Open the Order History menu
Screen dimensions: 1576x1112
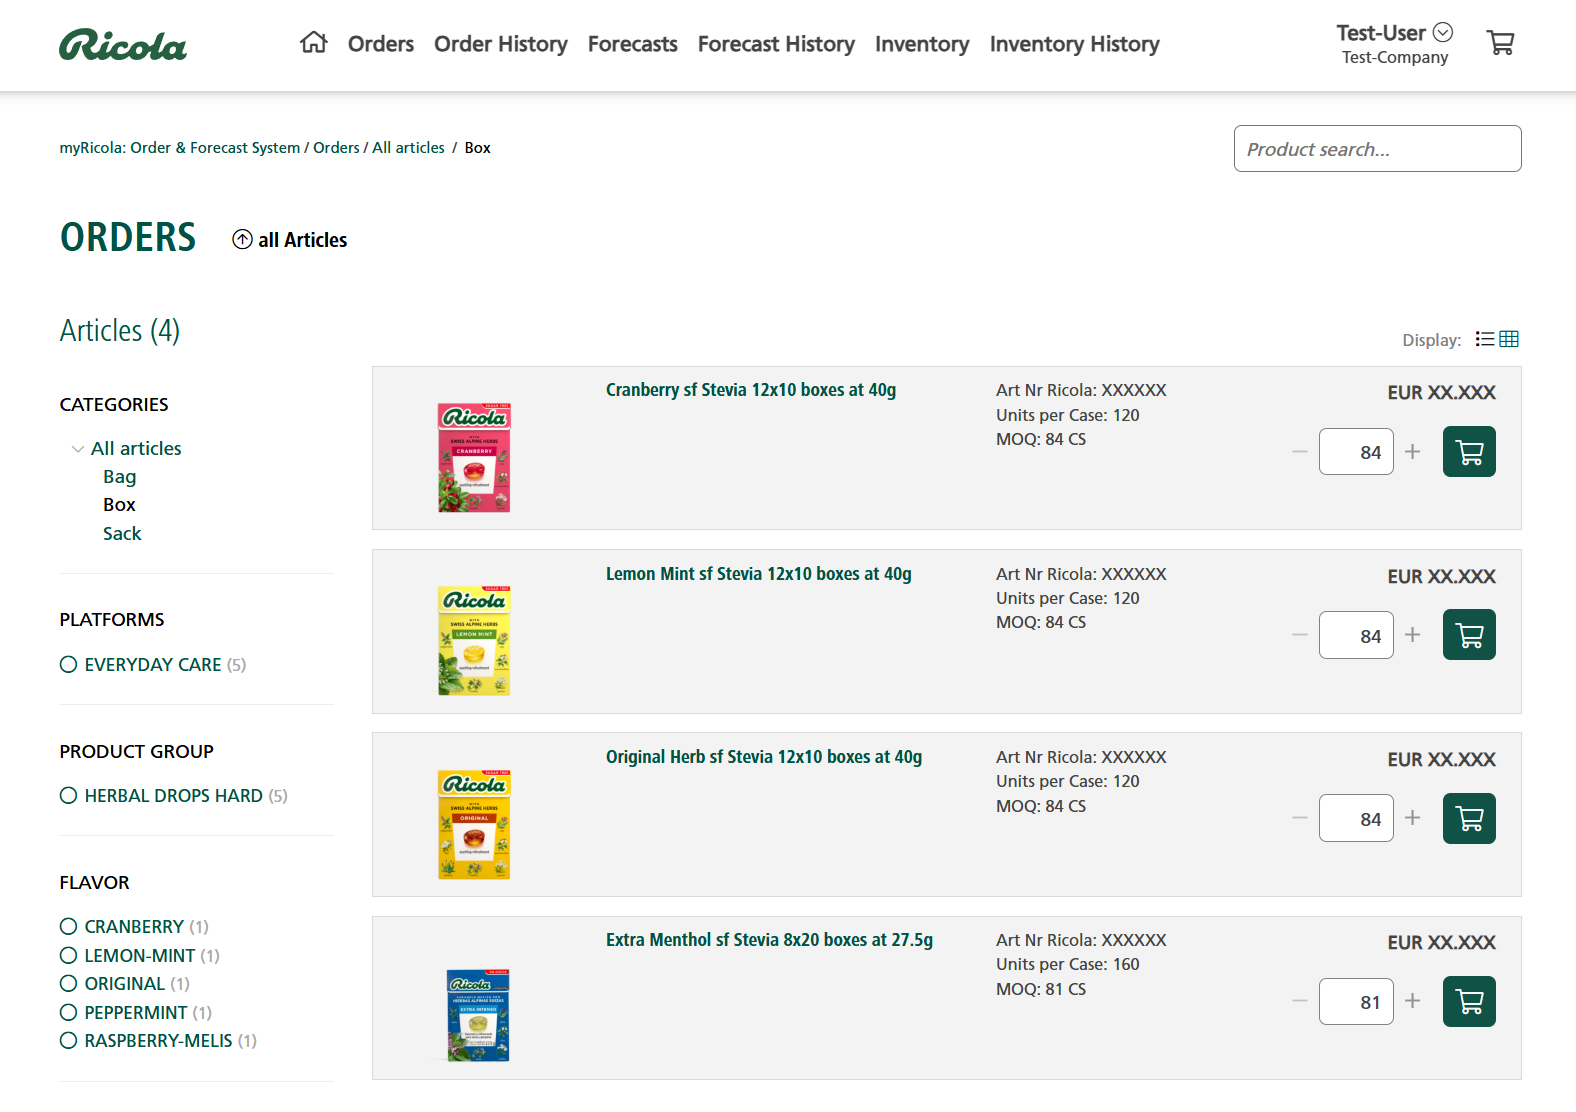pos(501,44)
